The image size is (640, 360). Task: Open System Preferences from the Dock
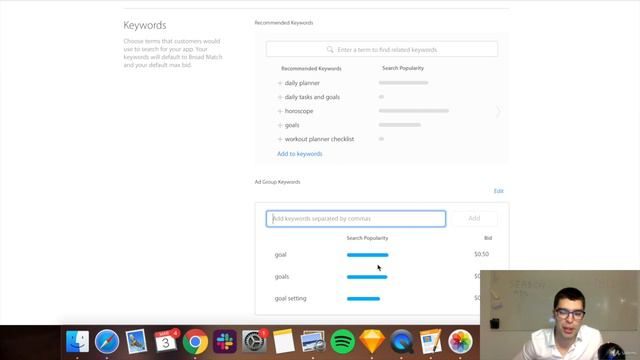254,341
